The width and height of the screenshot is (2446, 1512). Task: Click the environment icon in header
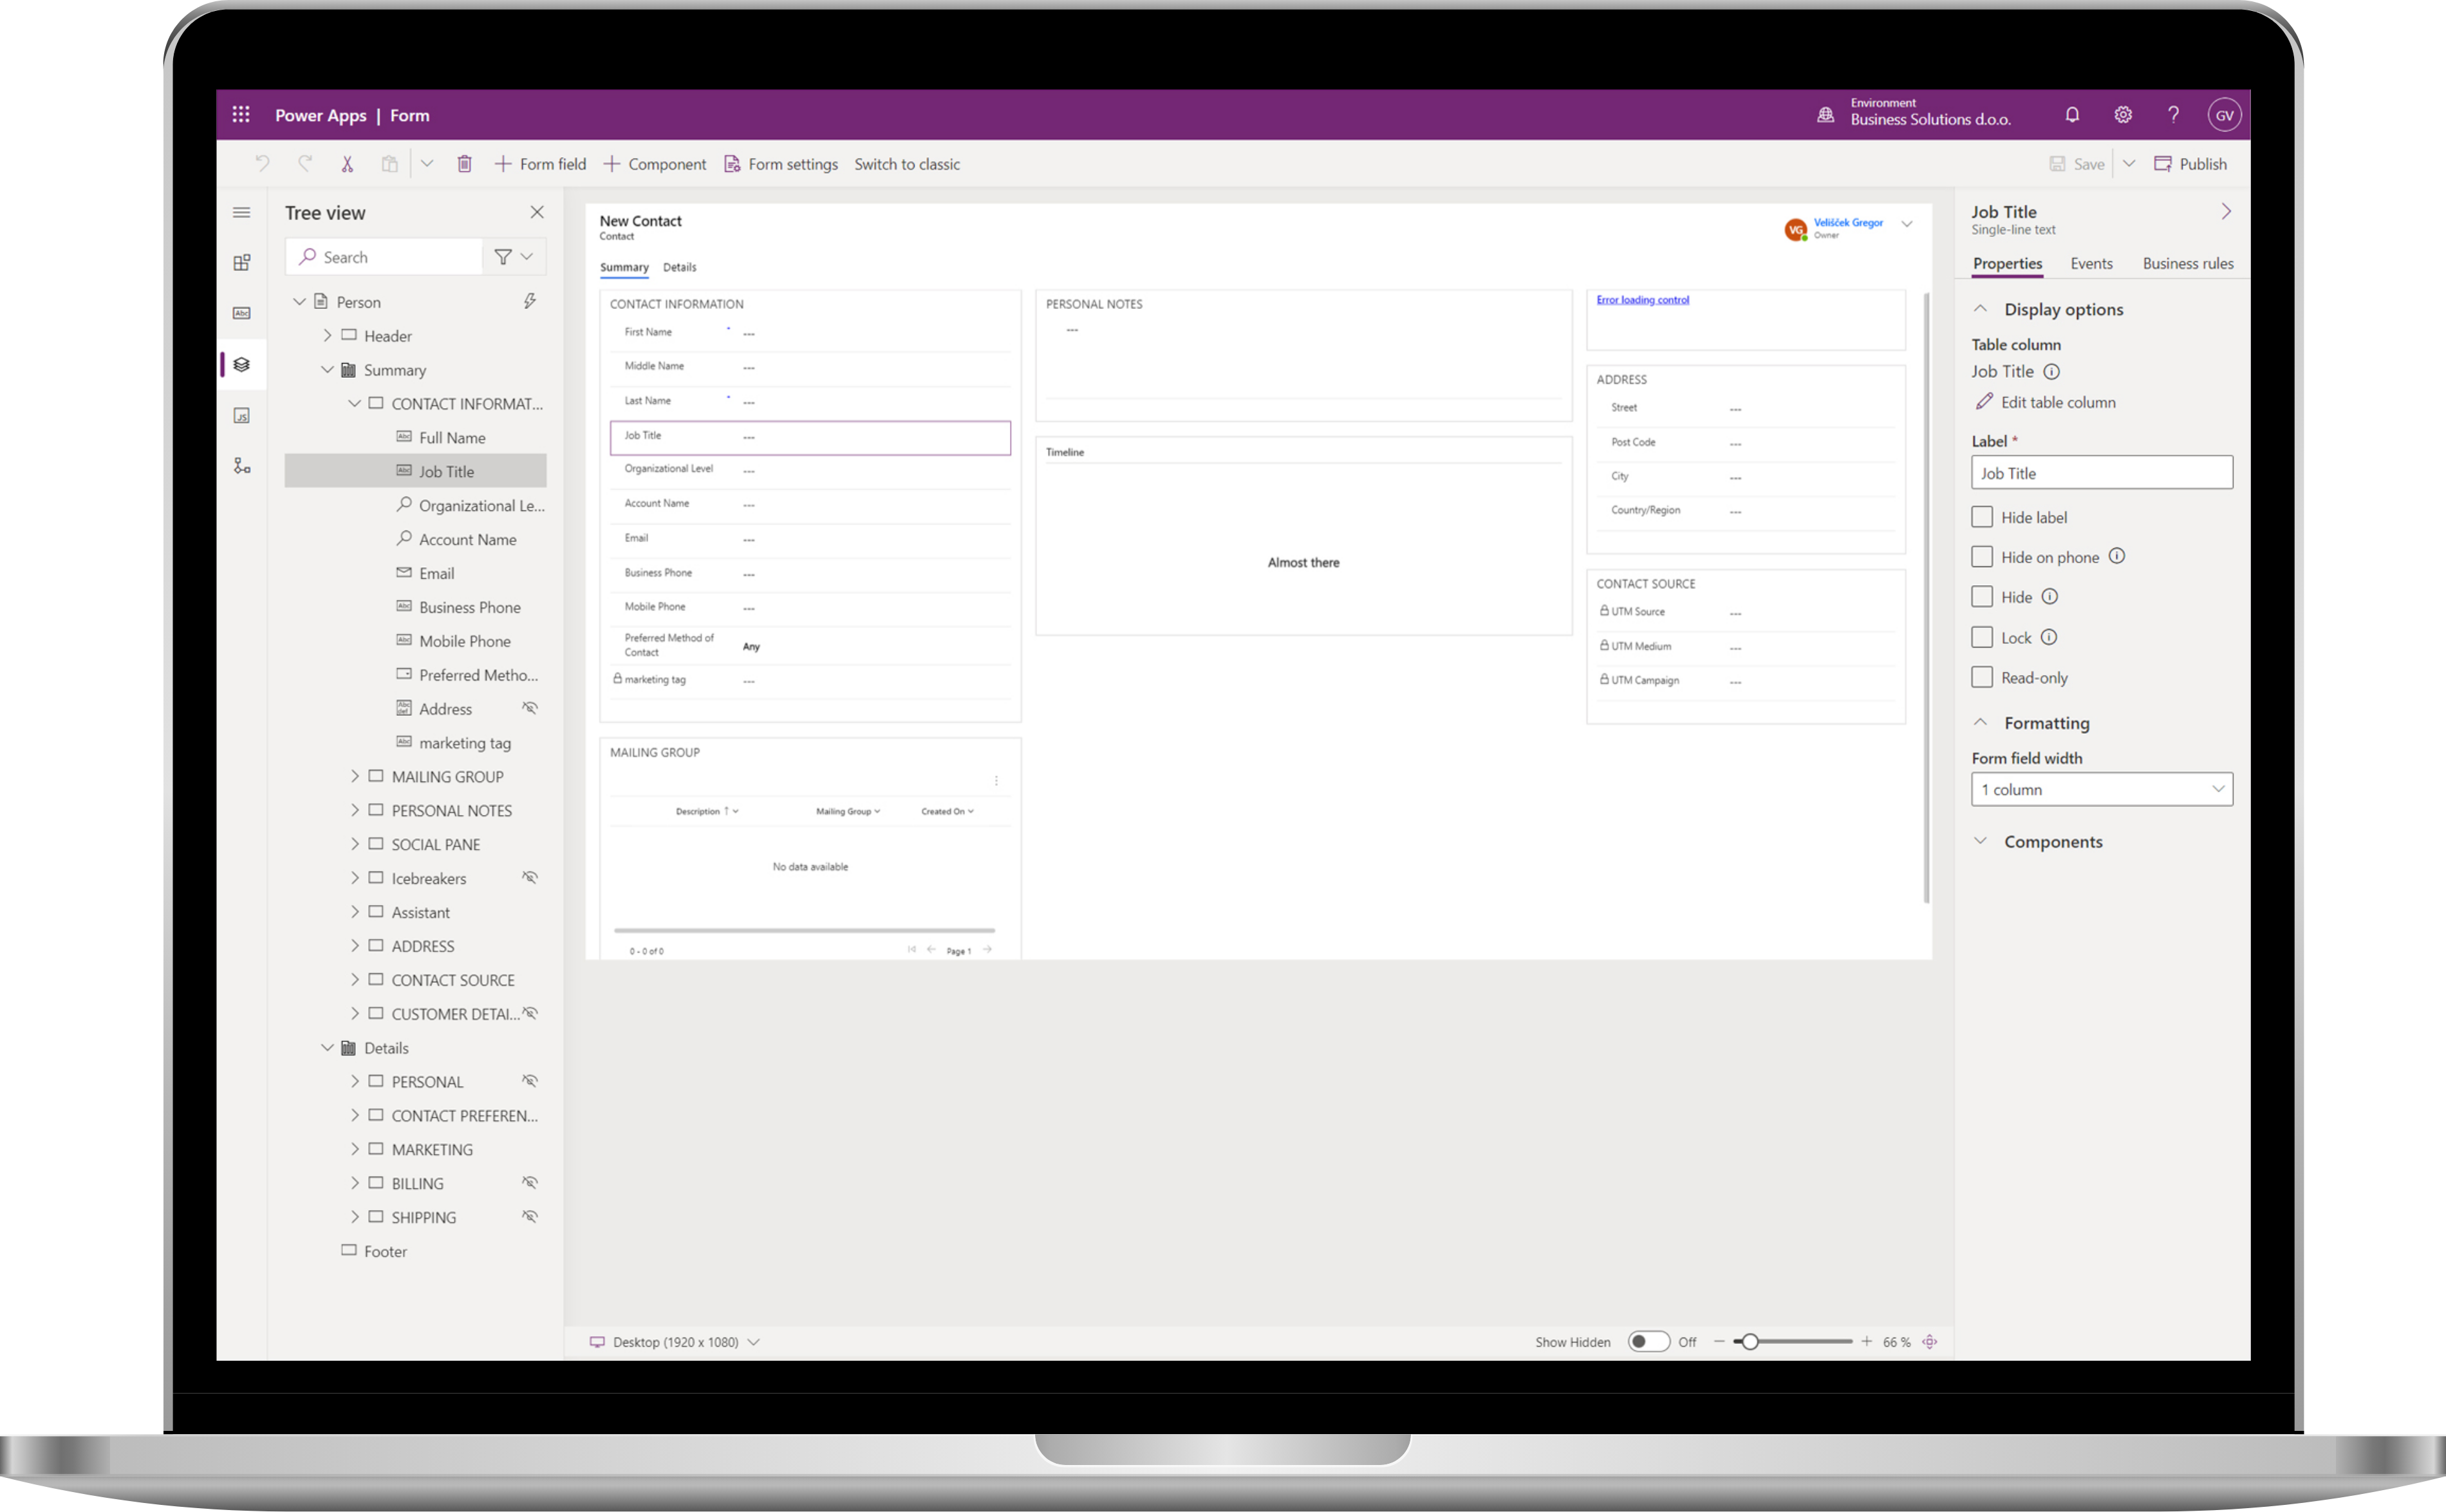[1825, 115]
